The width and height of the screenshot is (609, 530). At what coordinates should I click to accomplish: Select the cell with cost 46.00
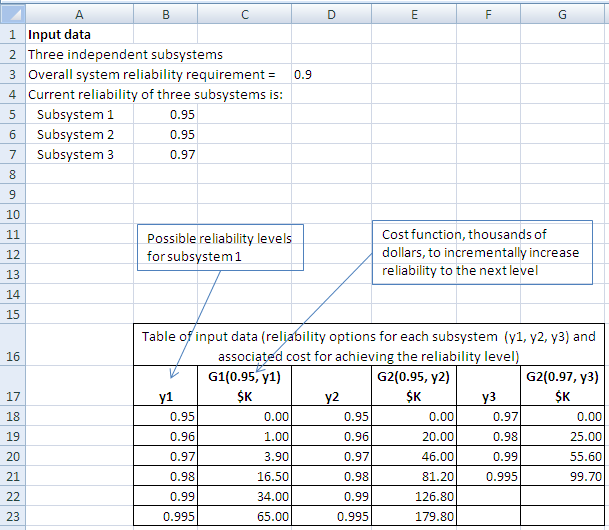(x=414, y=456)
